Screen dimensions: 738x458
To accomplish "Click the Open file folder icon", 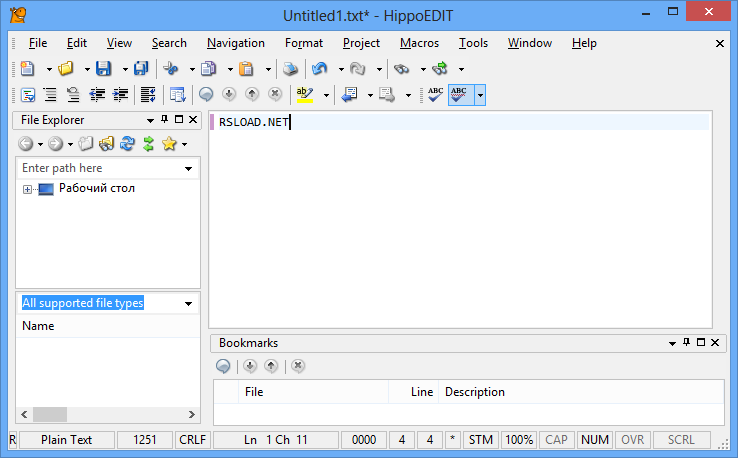I will [66, 69].
